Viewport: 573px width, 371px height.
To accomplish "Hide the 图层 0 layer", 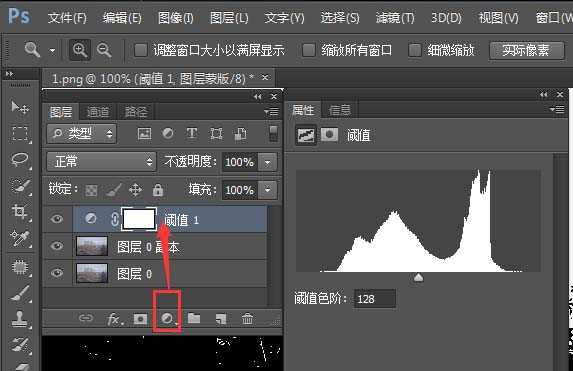I will tap(57, 273).
